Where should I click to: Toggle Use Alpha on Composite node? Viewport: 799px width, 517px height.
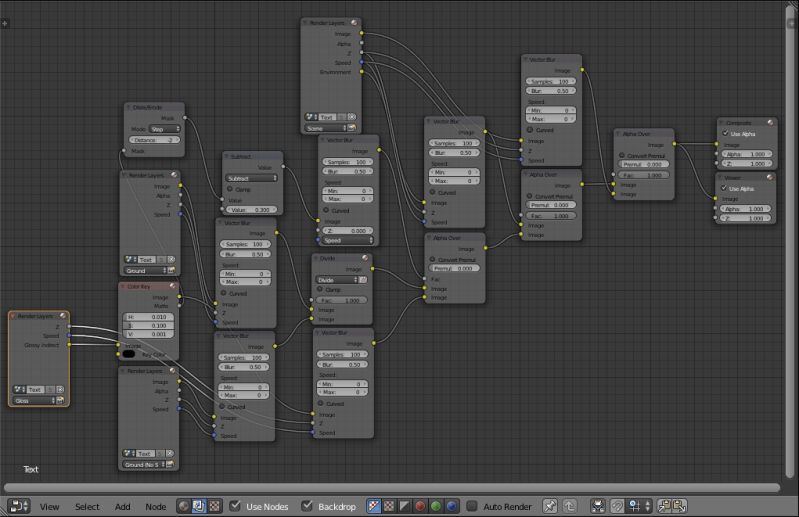point(725,133)
